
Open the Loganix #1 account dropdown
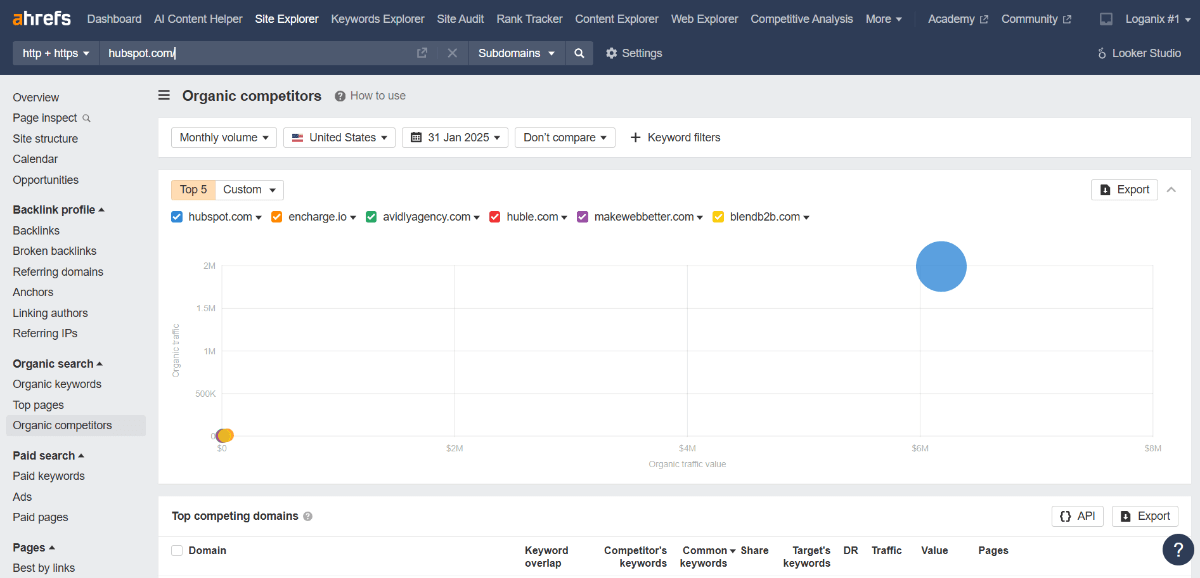(x=1159, y=19)
